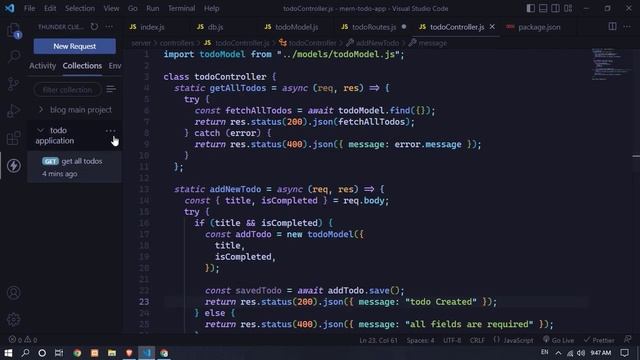Screen dimensions: 640x360
Task: Open the Accounts icon
Action: point(13,293)
